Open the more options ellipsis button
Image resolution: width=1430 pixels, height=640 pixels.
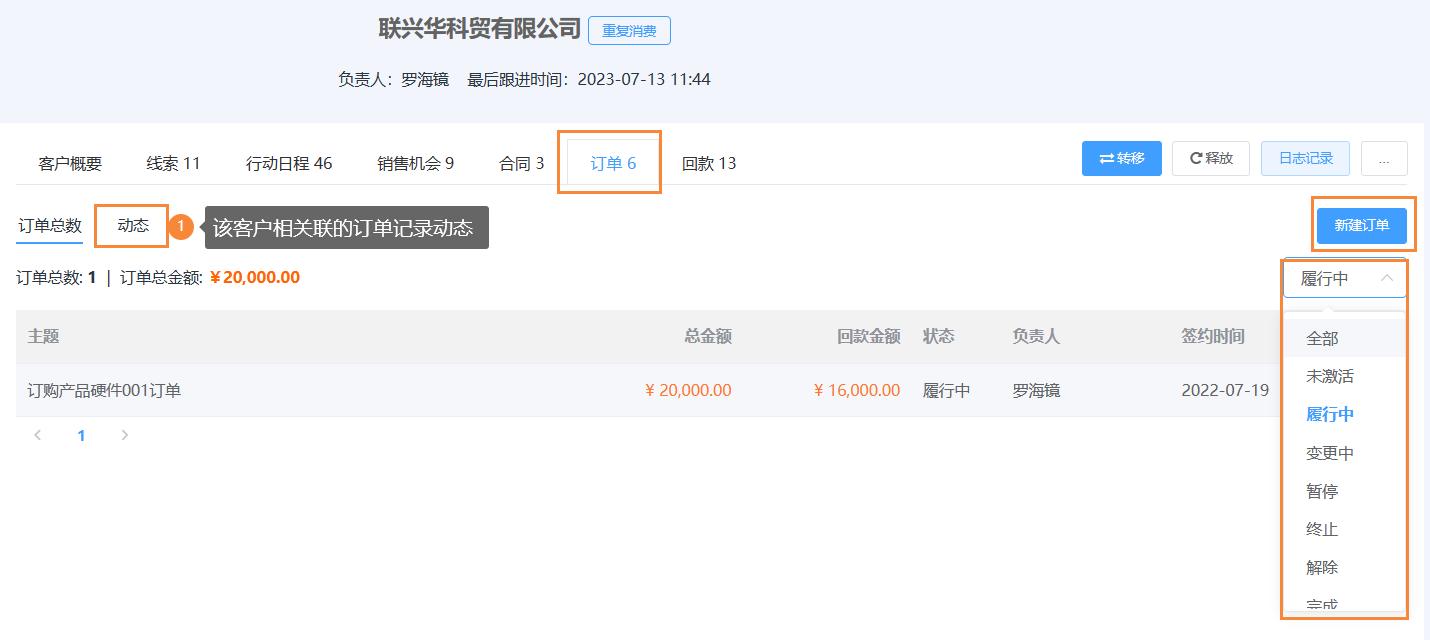(x=1384, y=158)
